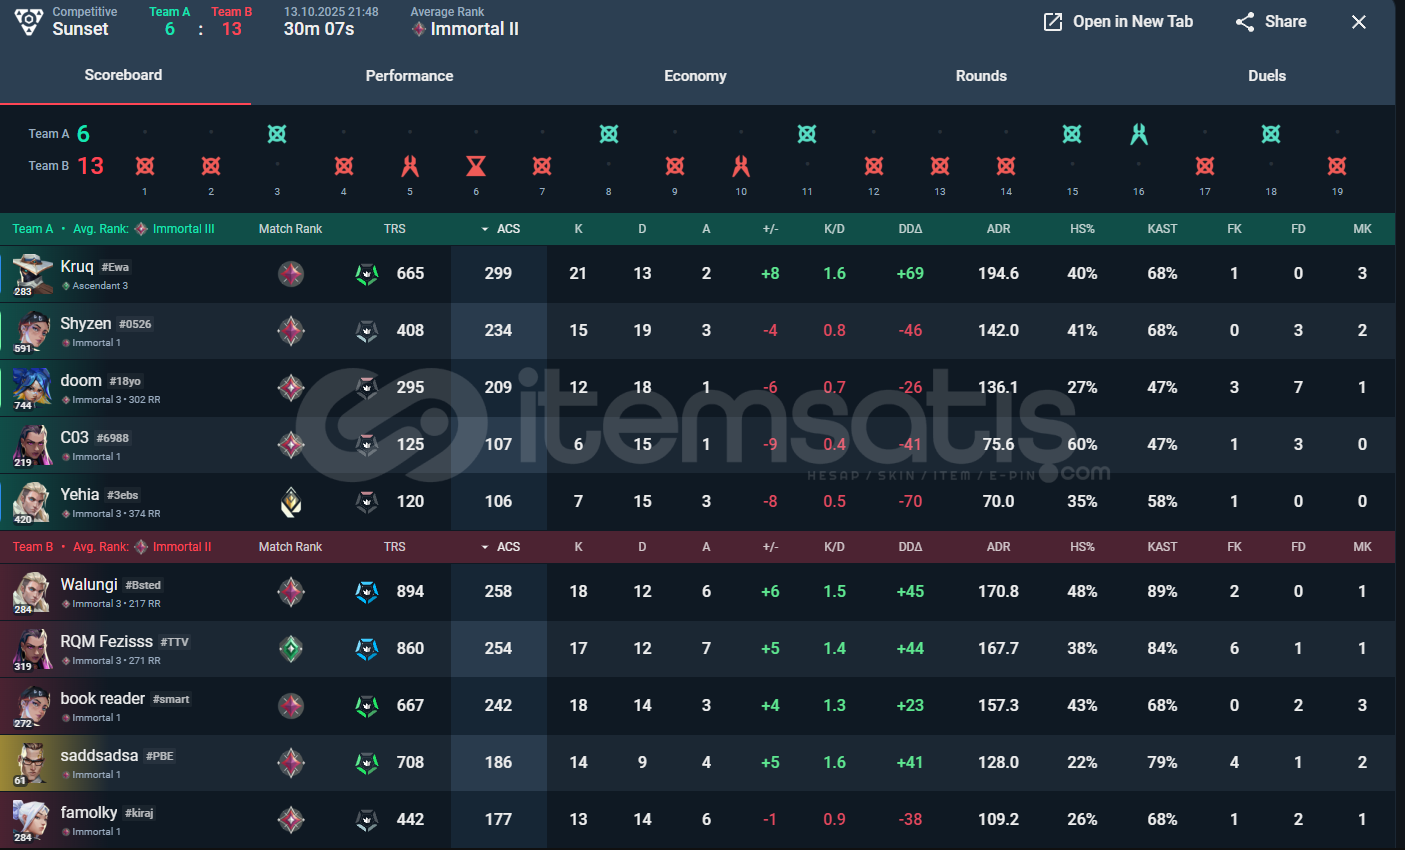Sort Team A table by TRS
This screenshot has height=850, width=1405.
tap(395, 229)
